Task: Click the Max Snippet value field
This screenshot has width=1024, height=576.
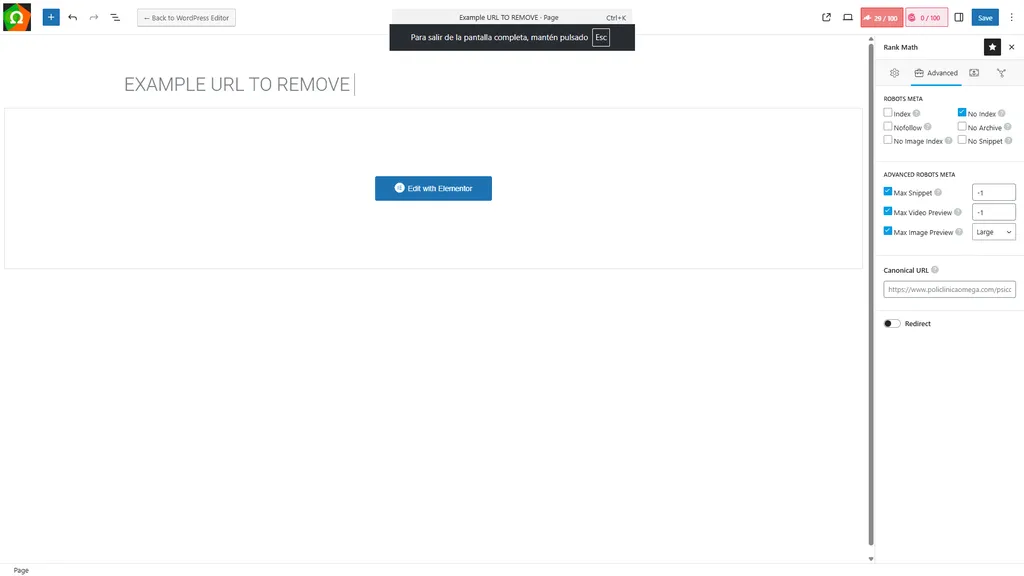Action: (993, 193)
